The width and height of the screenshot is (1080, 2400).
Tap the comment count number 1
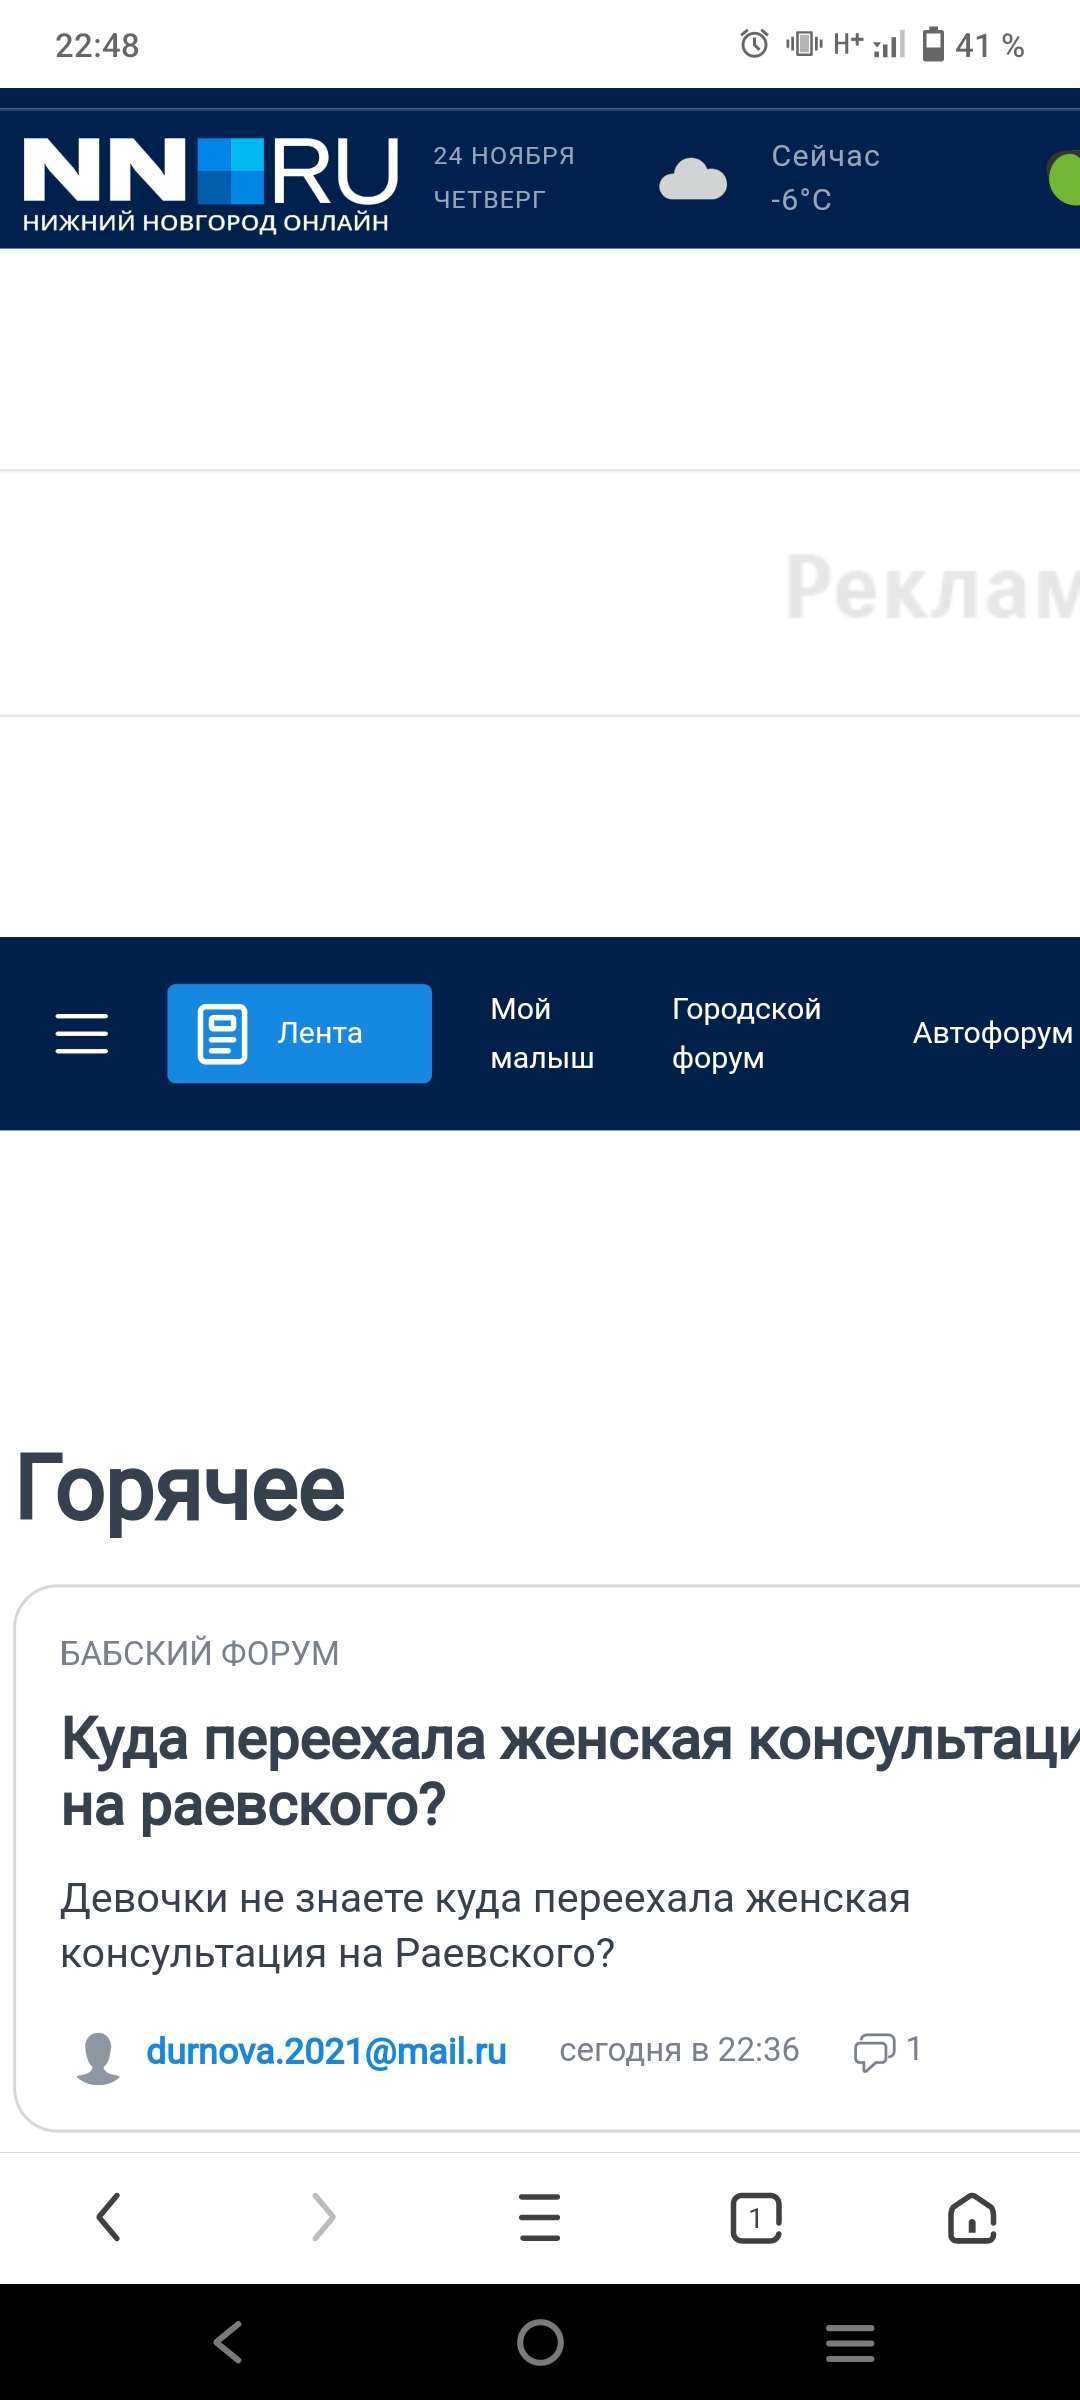(x=913, y=2049)
